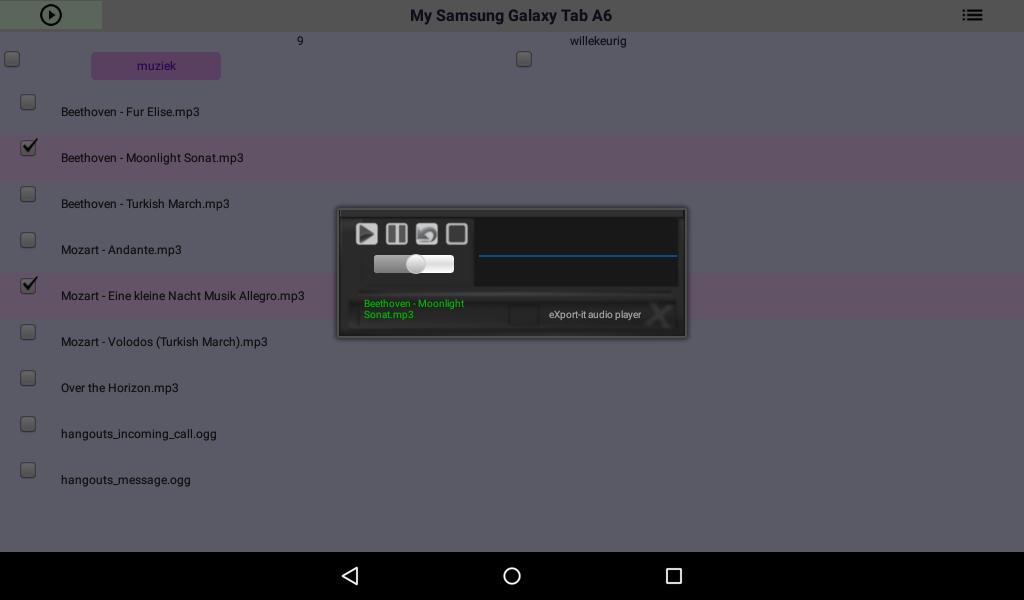Click the eXport-it audio player label
1024x600 pixels.
[x=594, y=315]
